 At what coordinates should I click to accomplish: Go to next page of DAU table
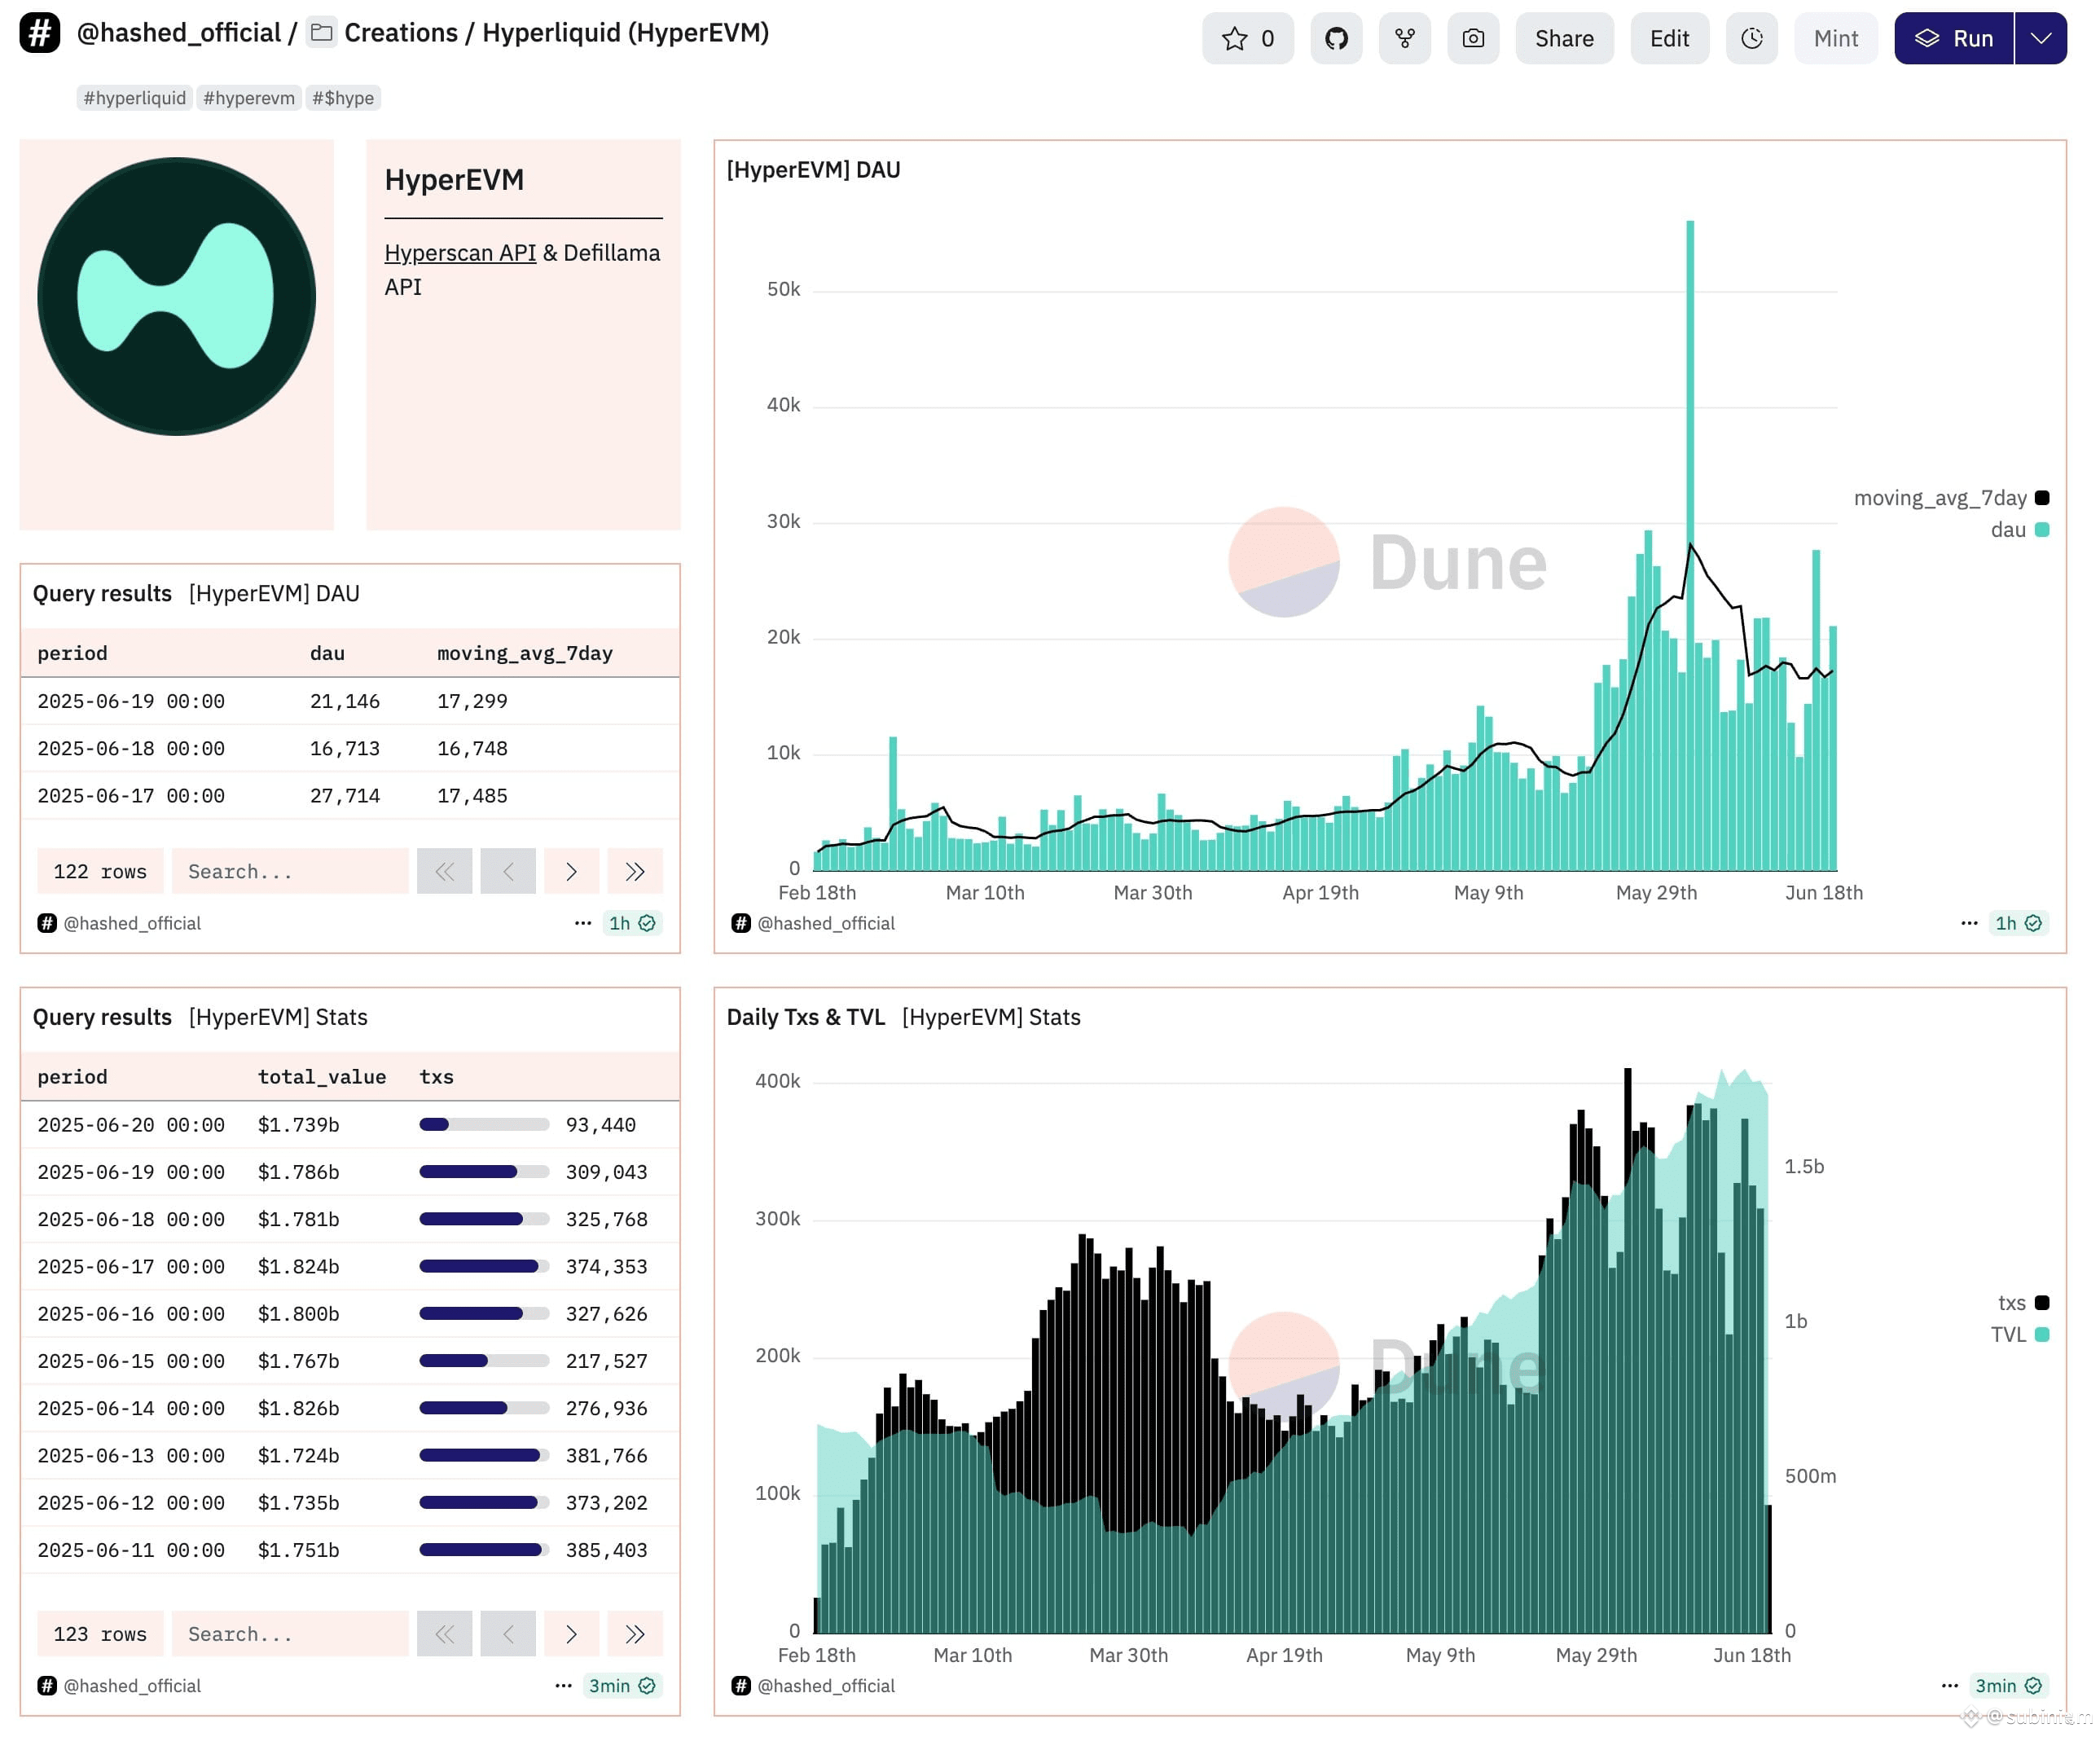[571, 871]
